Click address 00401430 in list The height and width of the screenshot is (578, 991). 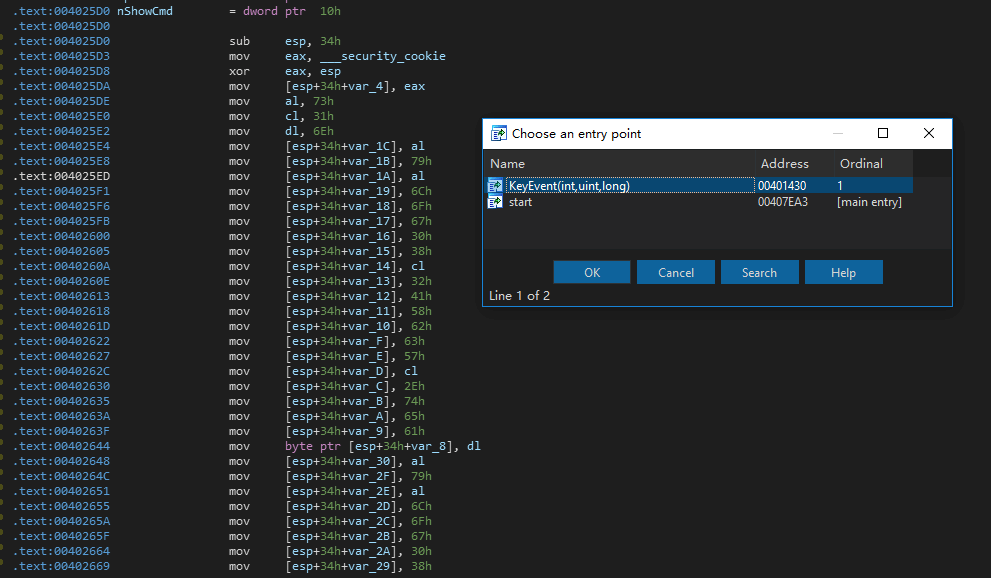click(x=782, y=186)
